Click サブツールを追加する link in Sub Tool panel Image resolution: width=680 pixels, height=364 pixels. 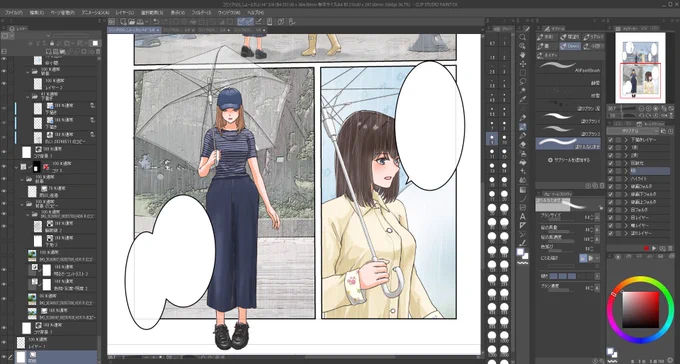click(x=569, y=160)
